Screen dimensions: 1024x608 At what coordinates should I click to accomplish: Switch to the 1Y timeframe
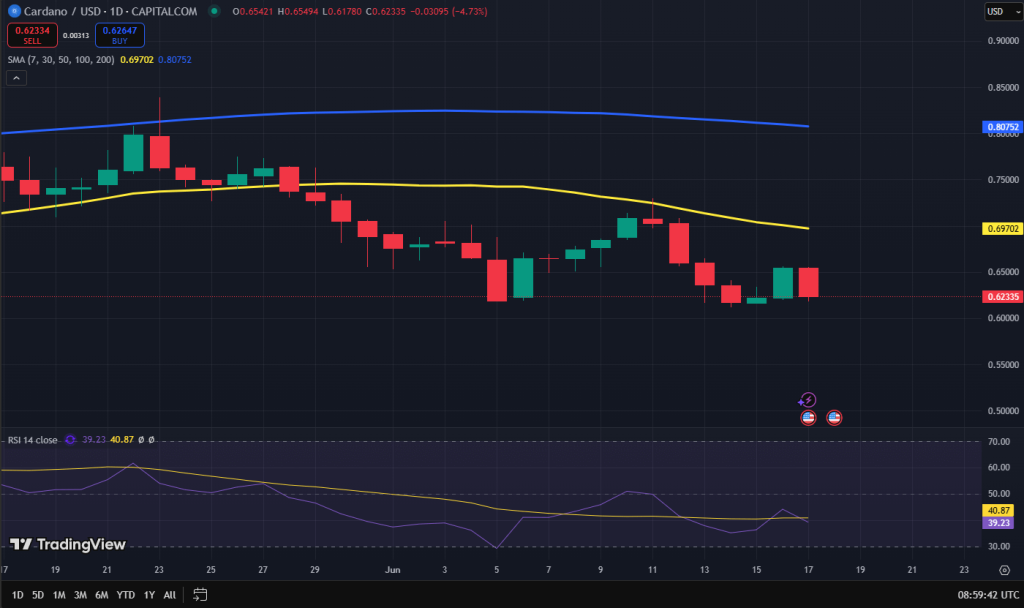[x=147, y=594]
